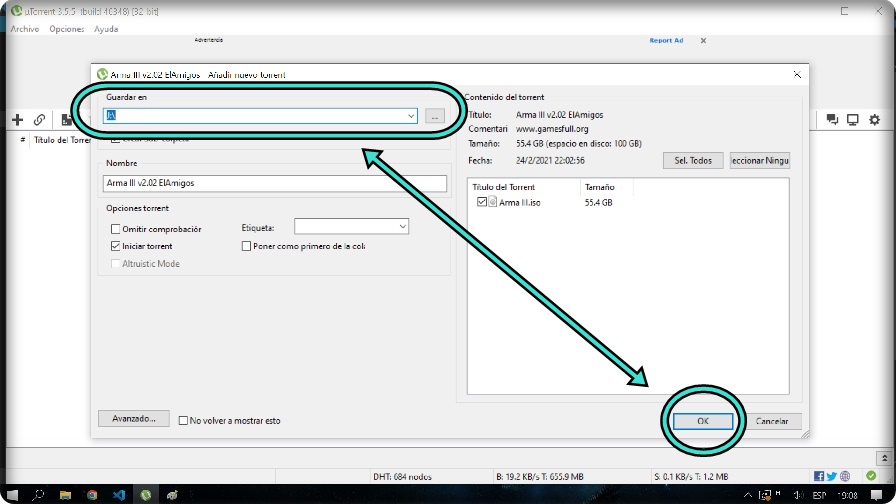Click the # column header in main window
The height and width of the screenshot is (504, 896).
coord(22,140)
